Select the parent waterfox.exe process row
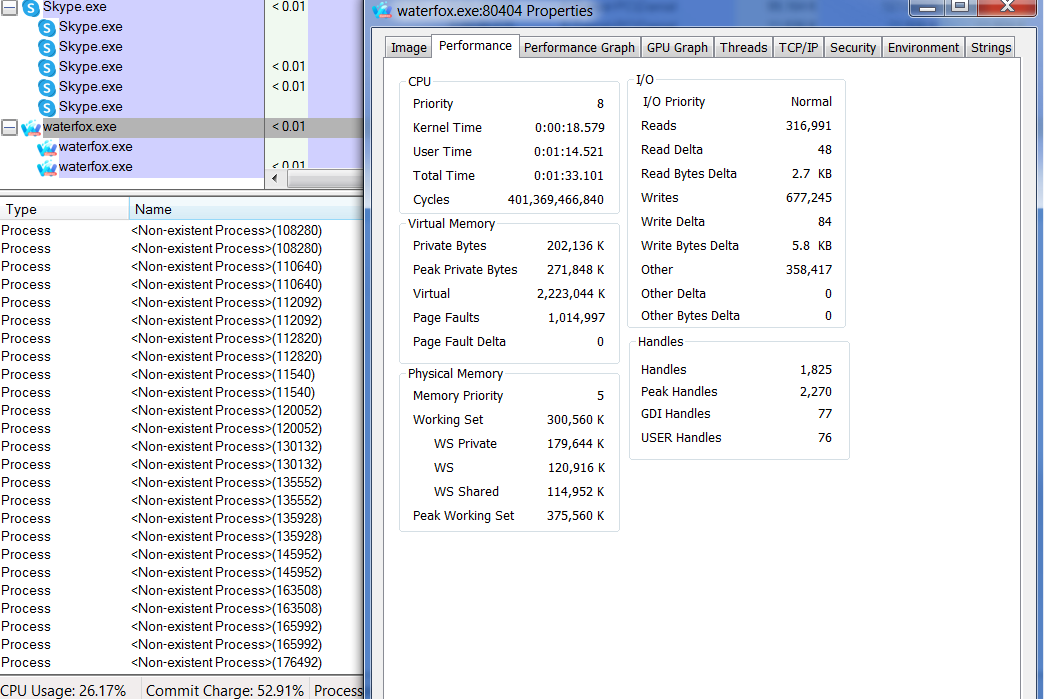The width and height of the screenshot is (1044, 699). point(181,127)
